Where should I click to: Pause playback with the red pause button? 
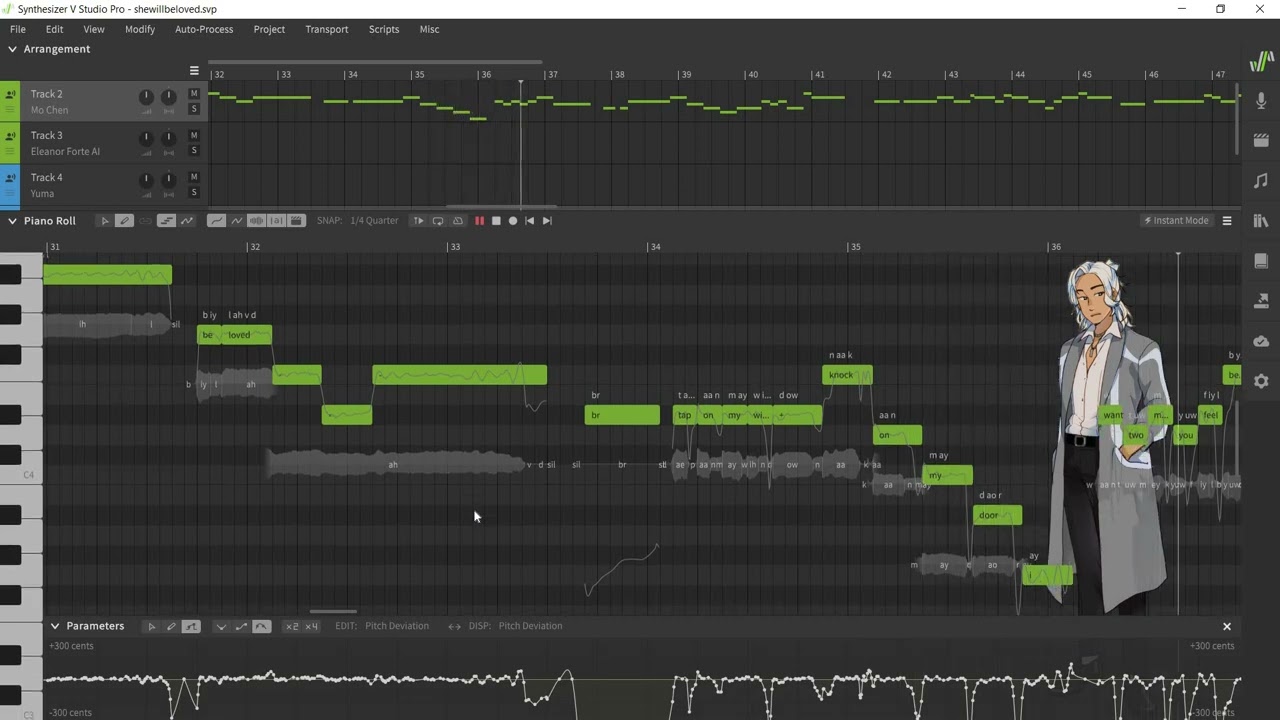(479, 221)
